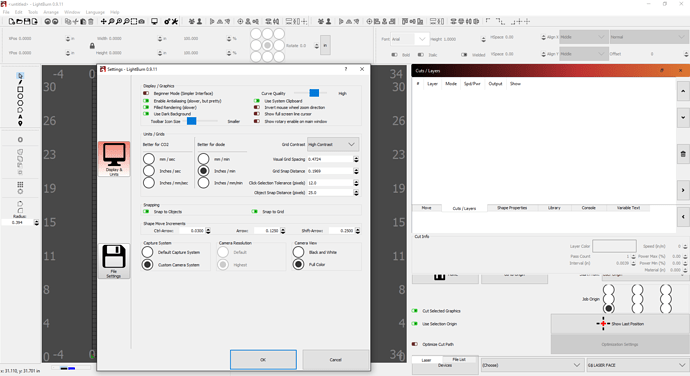This screenshot has height=376, width=690.
Task: Open the Arrange menu
Action: pyautogui.click(x=51, y=12)
